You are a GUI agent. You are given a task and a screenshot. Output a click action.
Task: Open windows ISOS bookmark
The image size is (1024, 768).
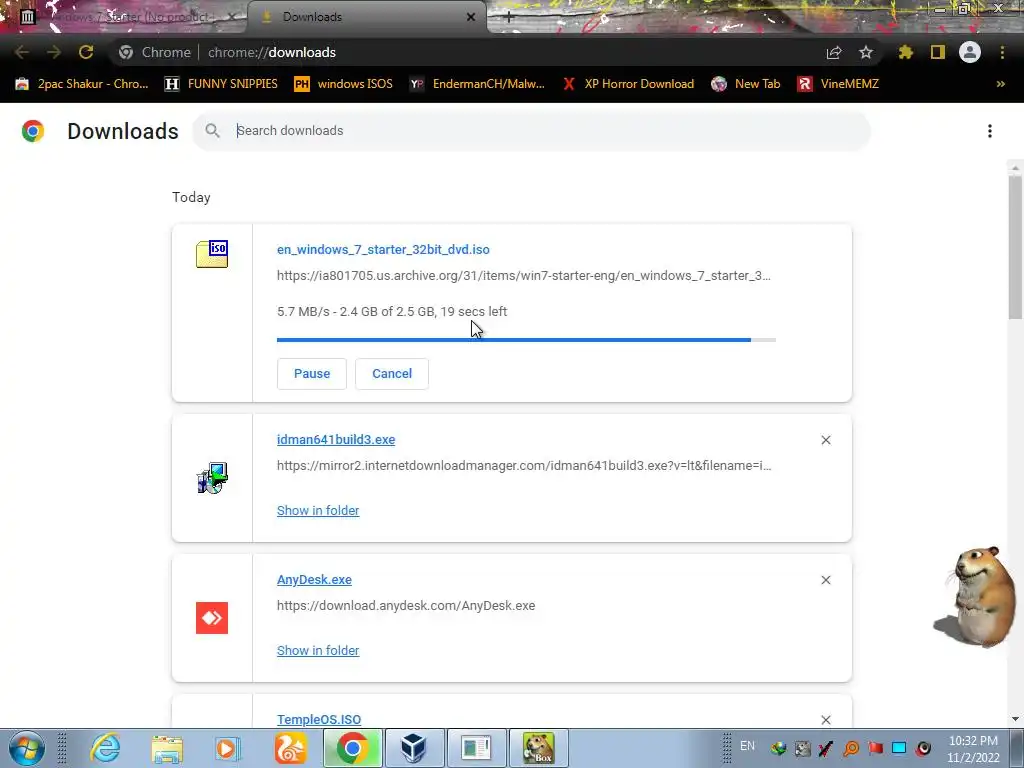click(x=344, y=84)
